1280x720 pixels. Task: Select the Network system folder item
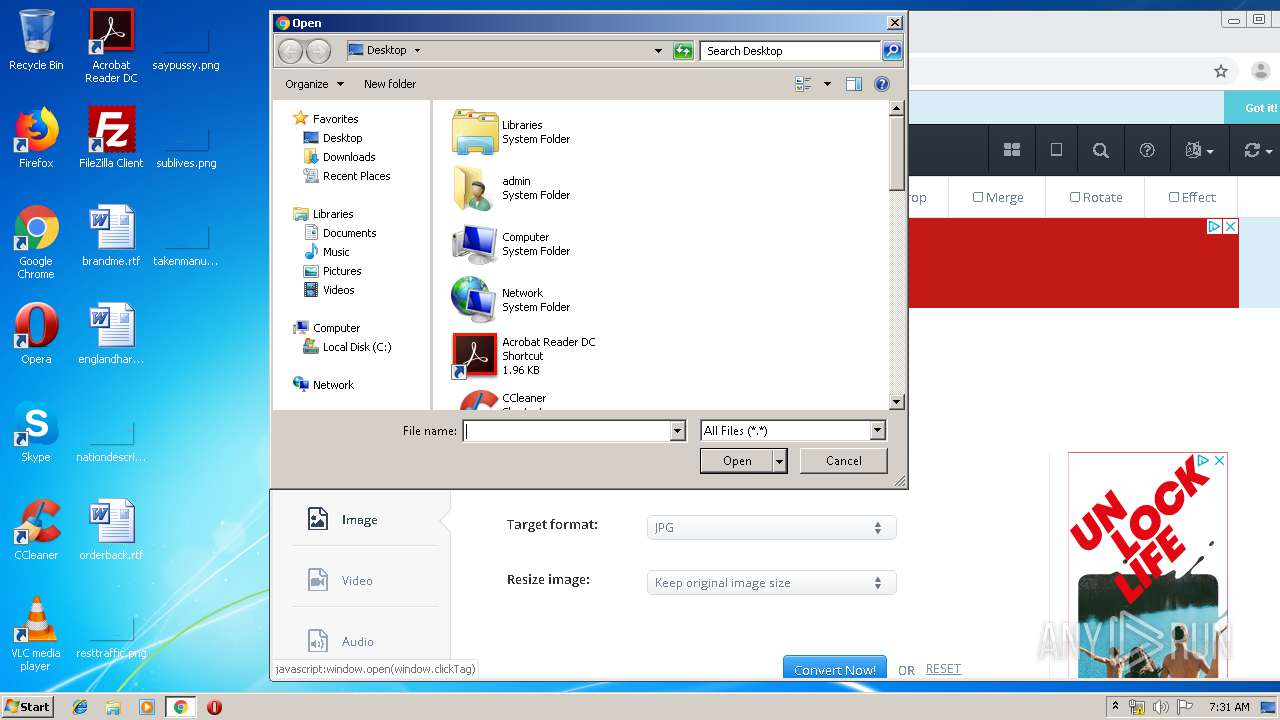[512, 300]
